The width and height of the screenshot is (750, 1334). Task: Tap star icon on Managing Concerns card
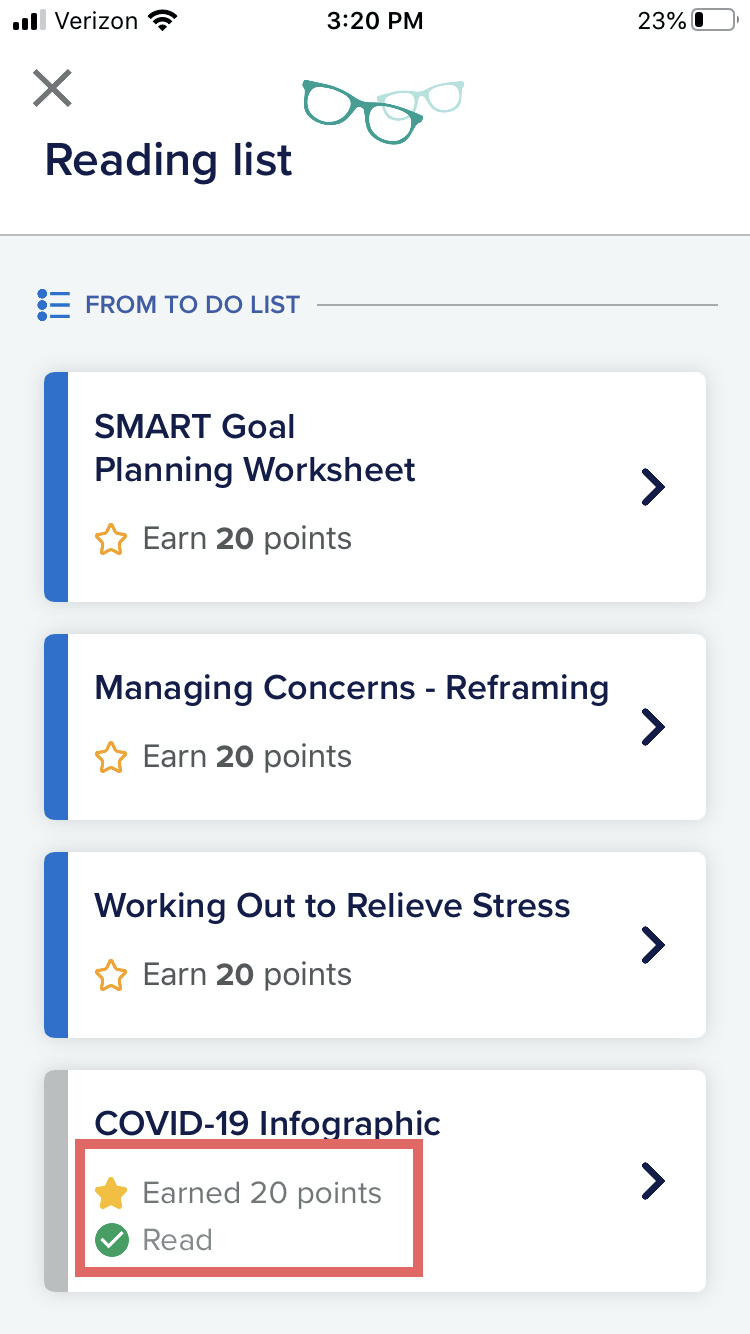click(x=111, y=758)
